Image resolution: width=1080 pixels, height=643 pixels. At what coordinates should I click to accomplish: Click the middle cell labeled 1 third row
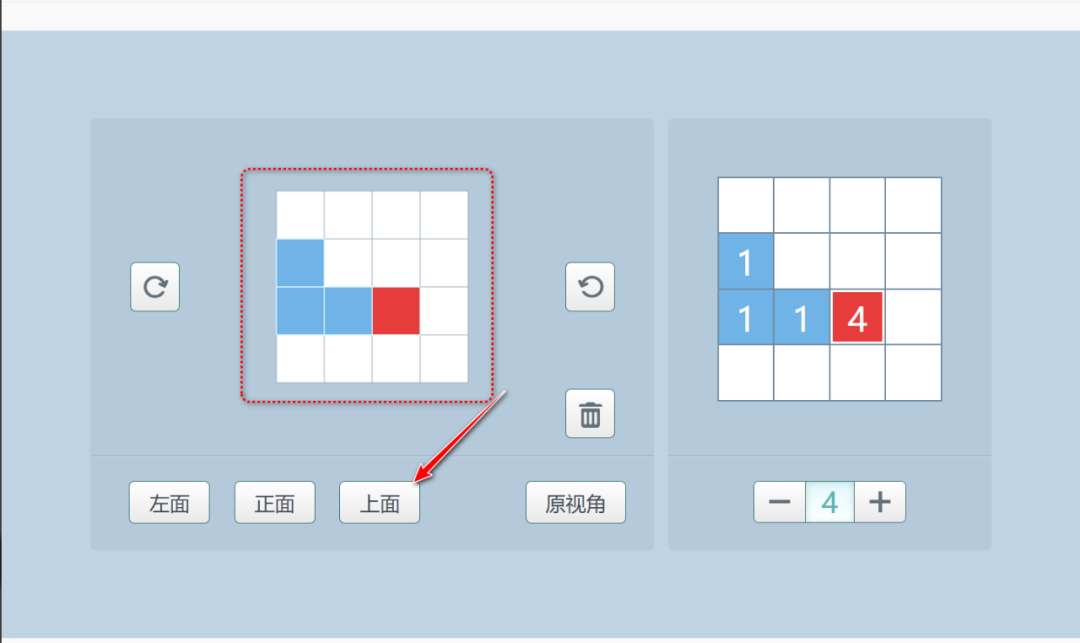pos(801,318)
